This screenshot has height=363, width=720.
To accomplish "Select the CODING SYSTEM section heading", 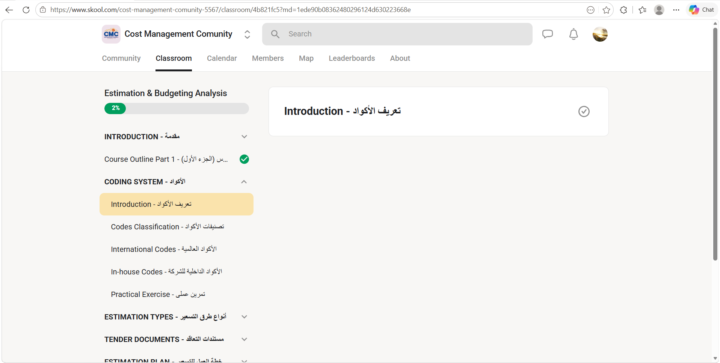I will [145, 182].
